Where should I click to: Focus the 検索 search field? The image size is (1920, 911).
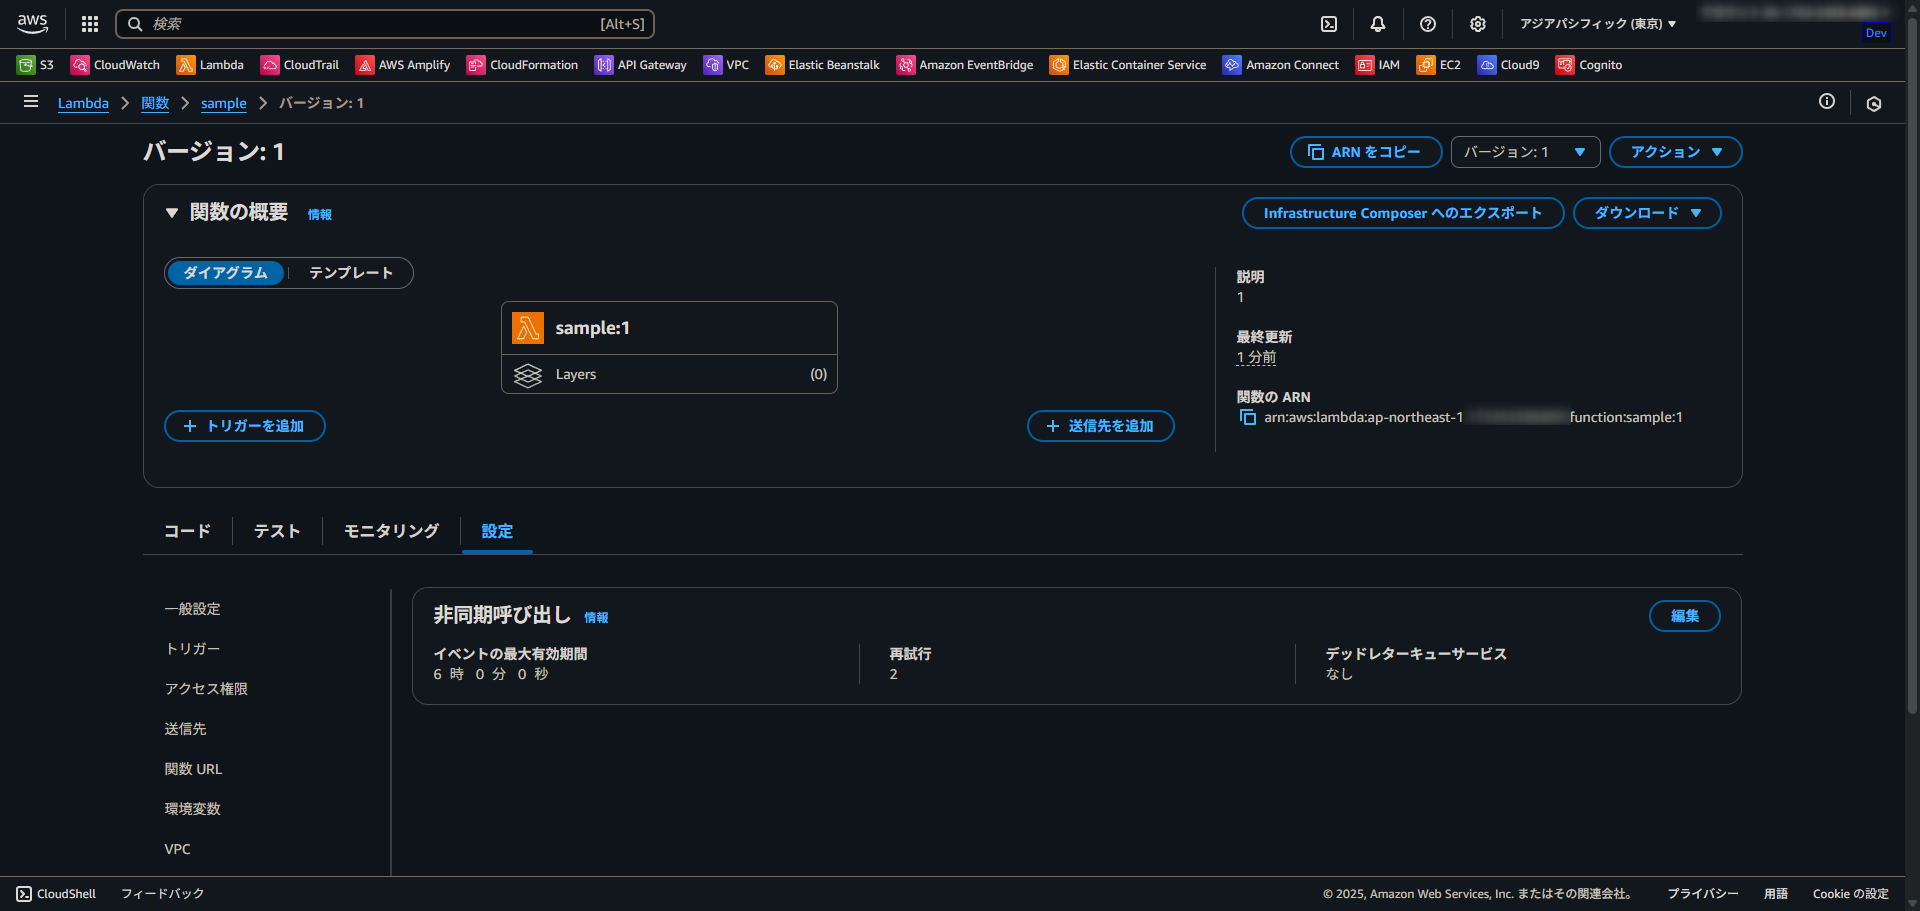pyautogui.click(x=385, y=24)
